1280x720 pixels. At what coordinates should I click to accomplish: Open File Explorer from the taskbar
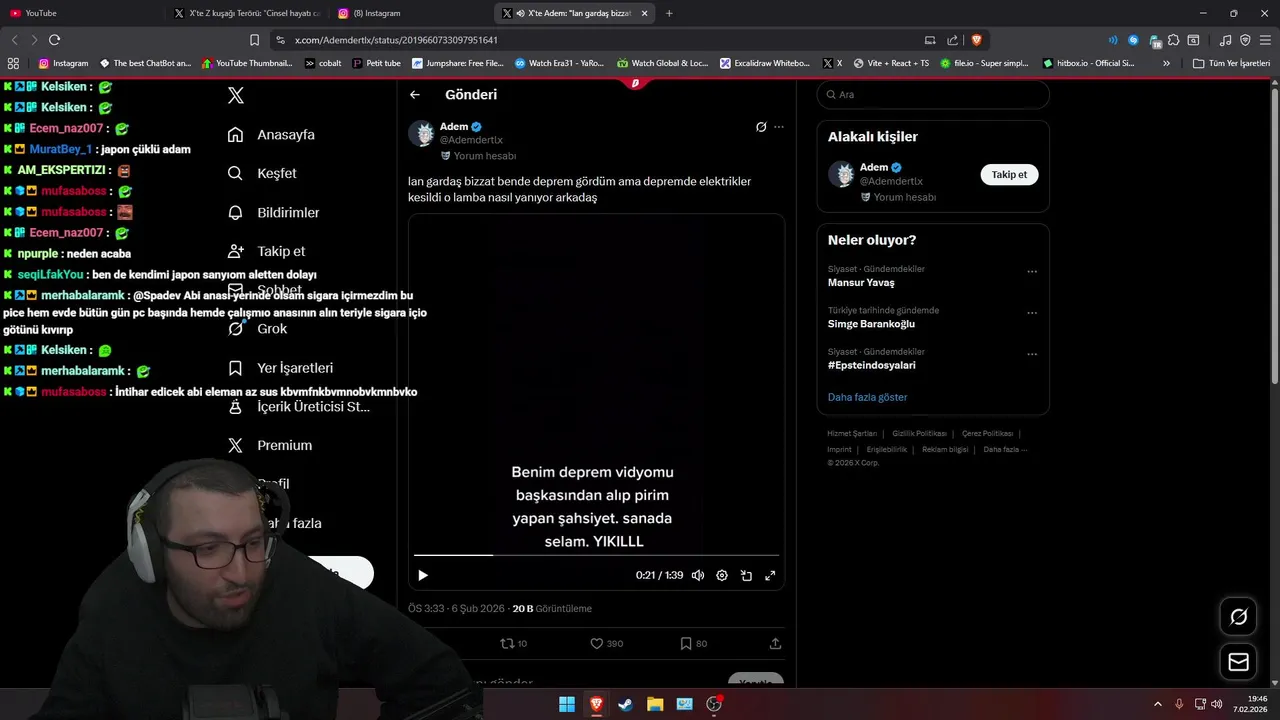click(x=655, y=704)
